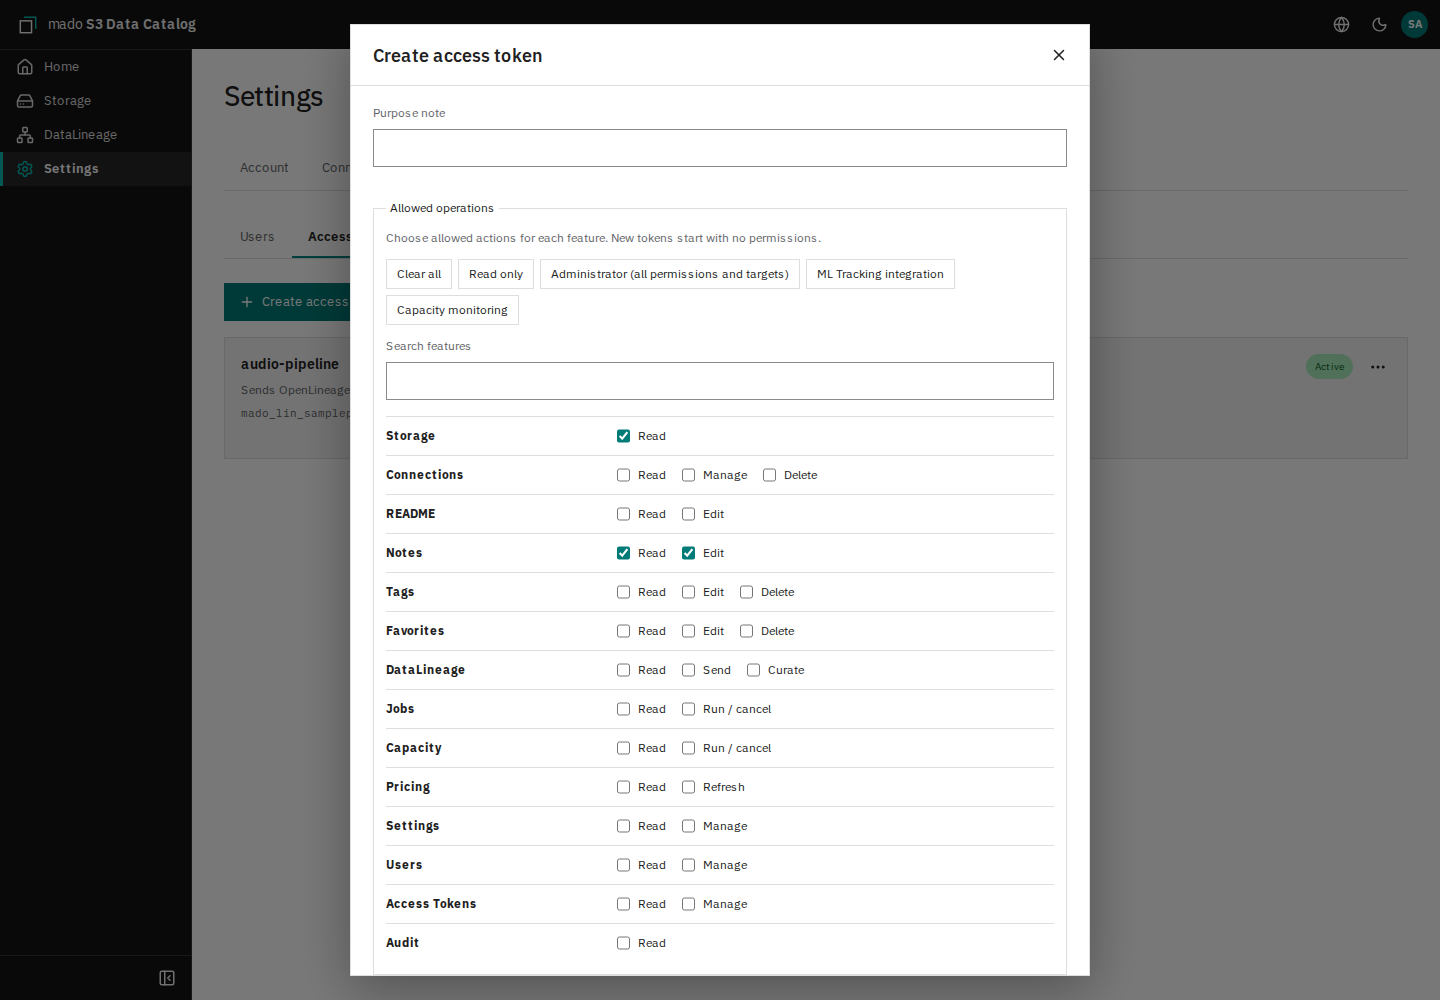The height and width of the screenshot is (1000, 1440).
Task: Check Access Tokens Manage checkbox
Action: click(688, 904)
